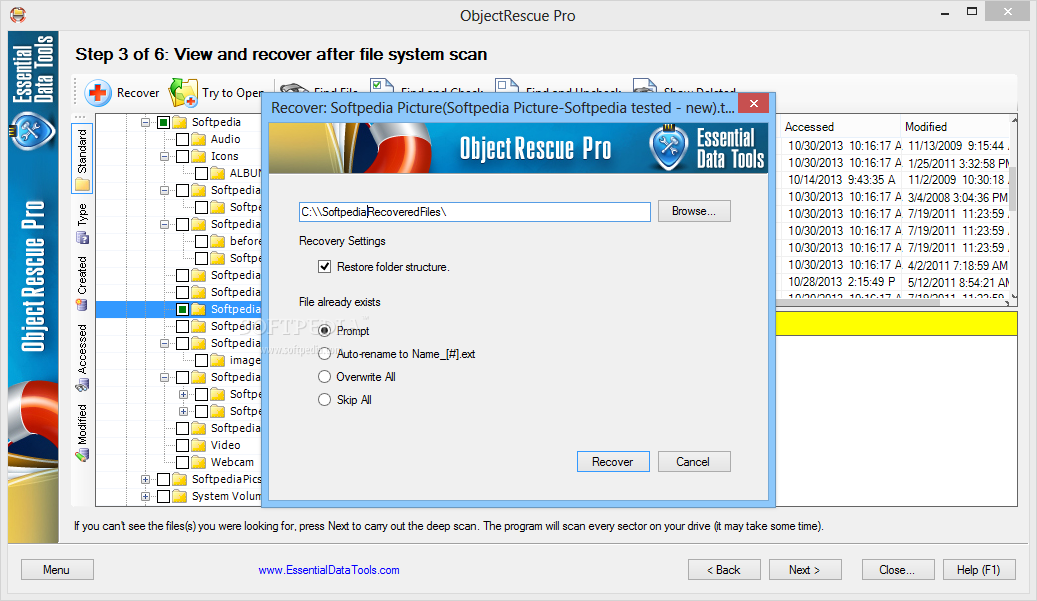
Task: Switch to the Modified view tab
Action: pos(82,432)
